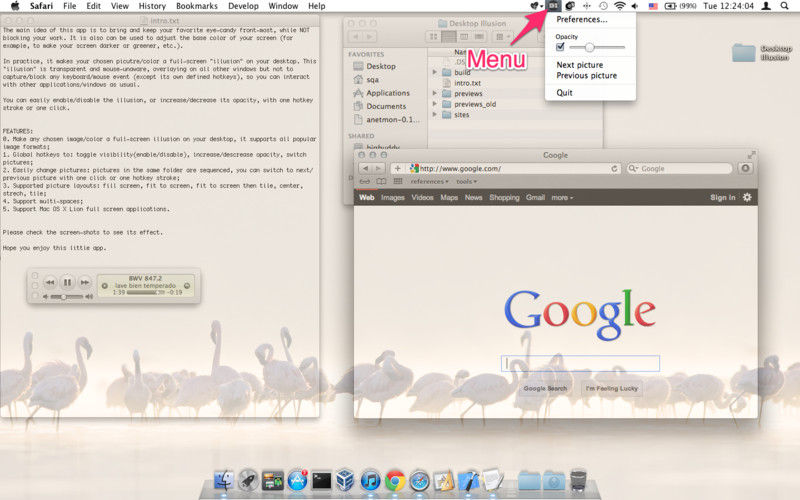800x500 pixels.
Task: Select intro.txt in the Finder file list
Action: tap(467, 83)
